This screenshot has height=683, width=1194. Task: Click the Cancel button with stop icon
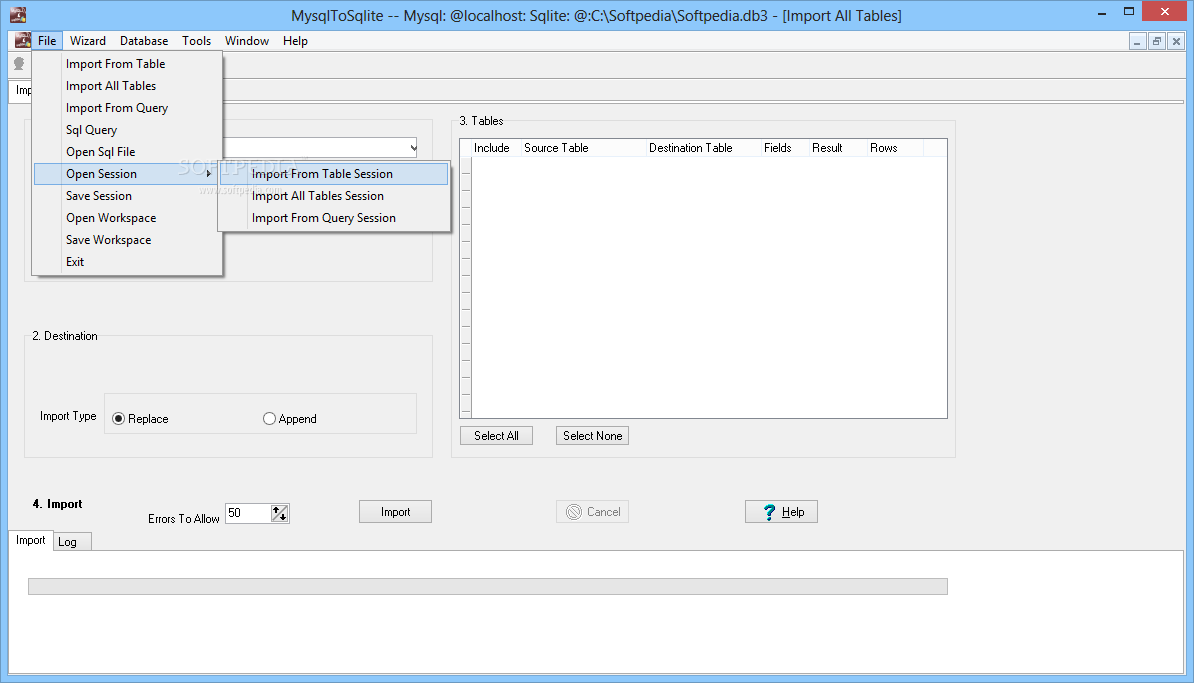point(592,512)
